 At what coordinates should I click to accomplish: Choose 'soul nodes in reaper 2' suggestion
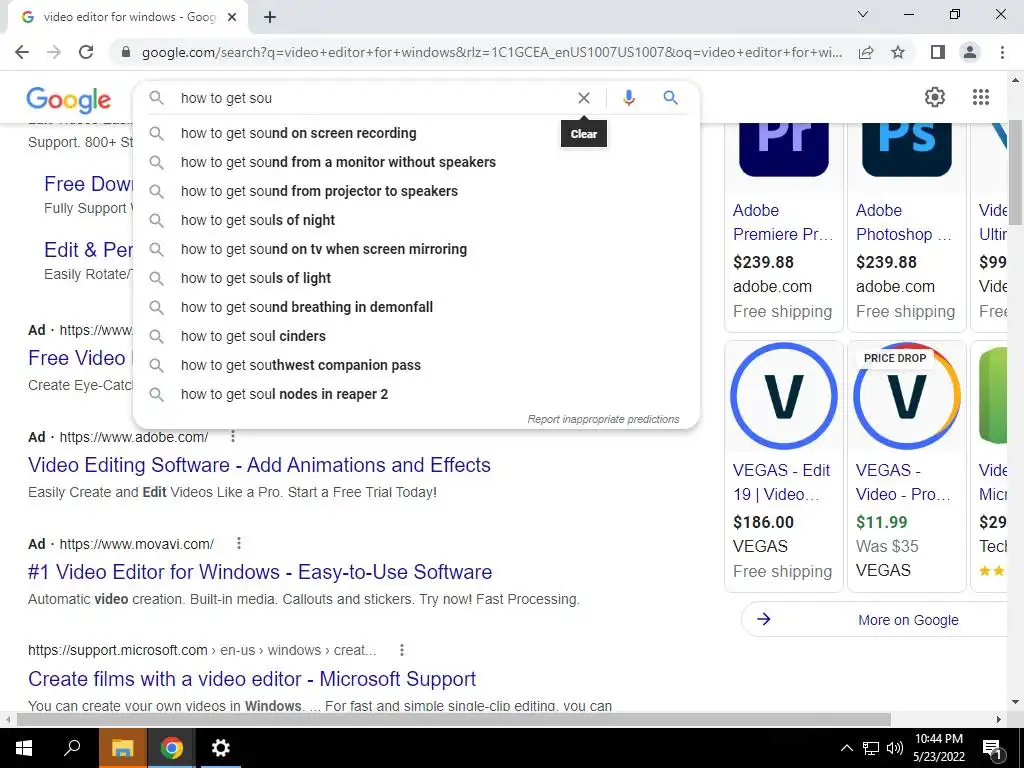tap(416, 394)
